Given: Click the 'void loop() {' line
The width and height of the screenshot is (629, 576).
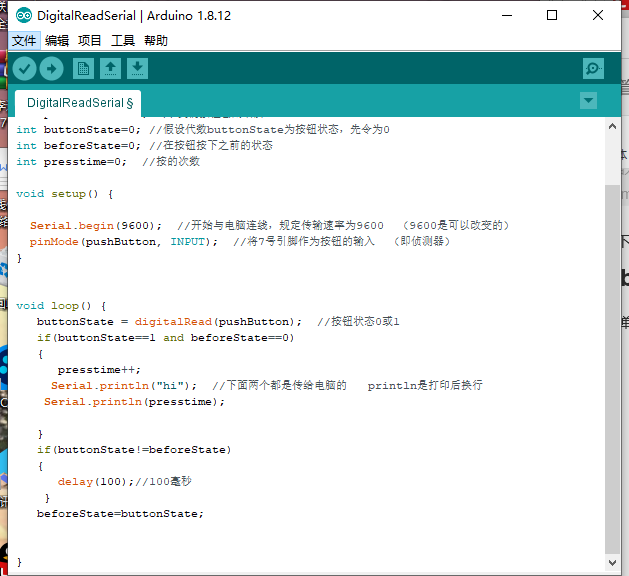Looking at the screenshot, I should [61, 306].
